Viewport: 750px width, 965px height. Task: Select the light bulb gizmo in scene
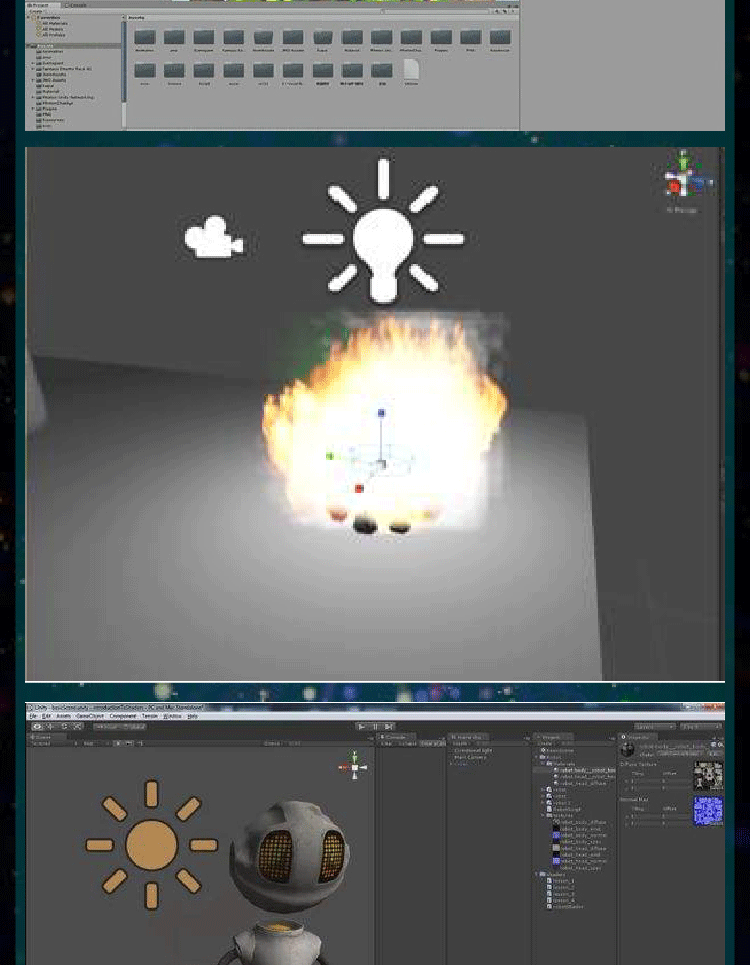(383, 231)
